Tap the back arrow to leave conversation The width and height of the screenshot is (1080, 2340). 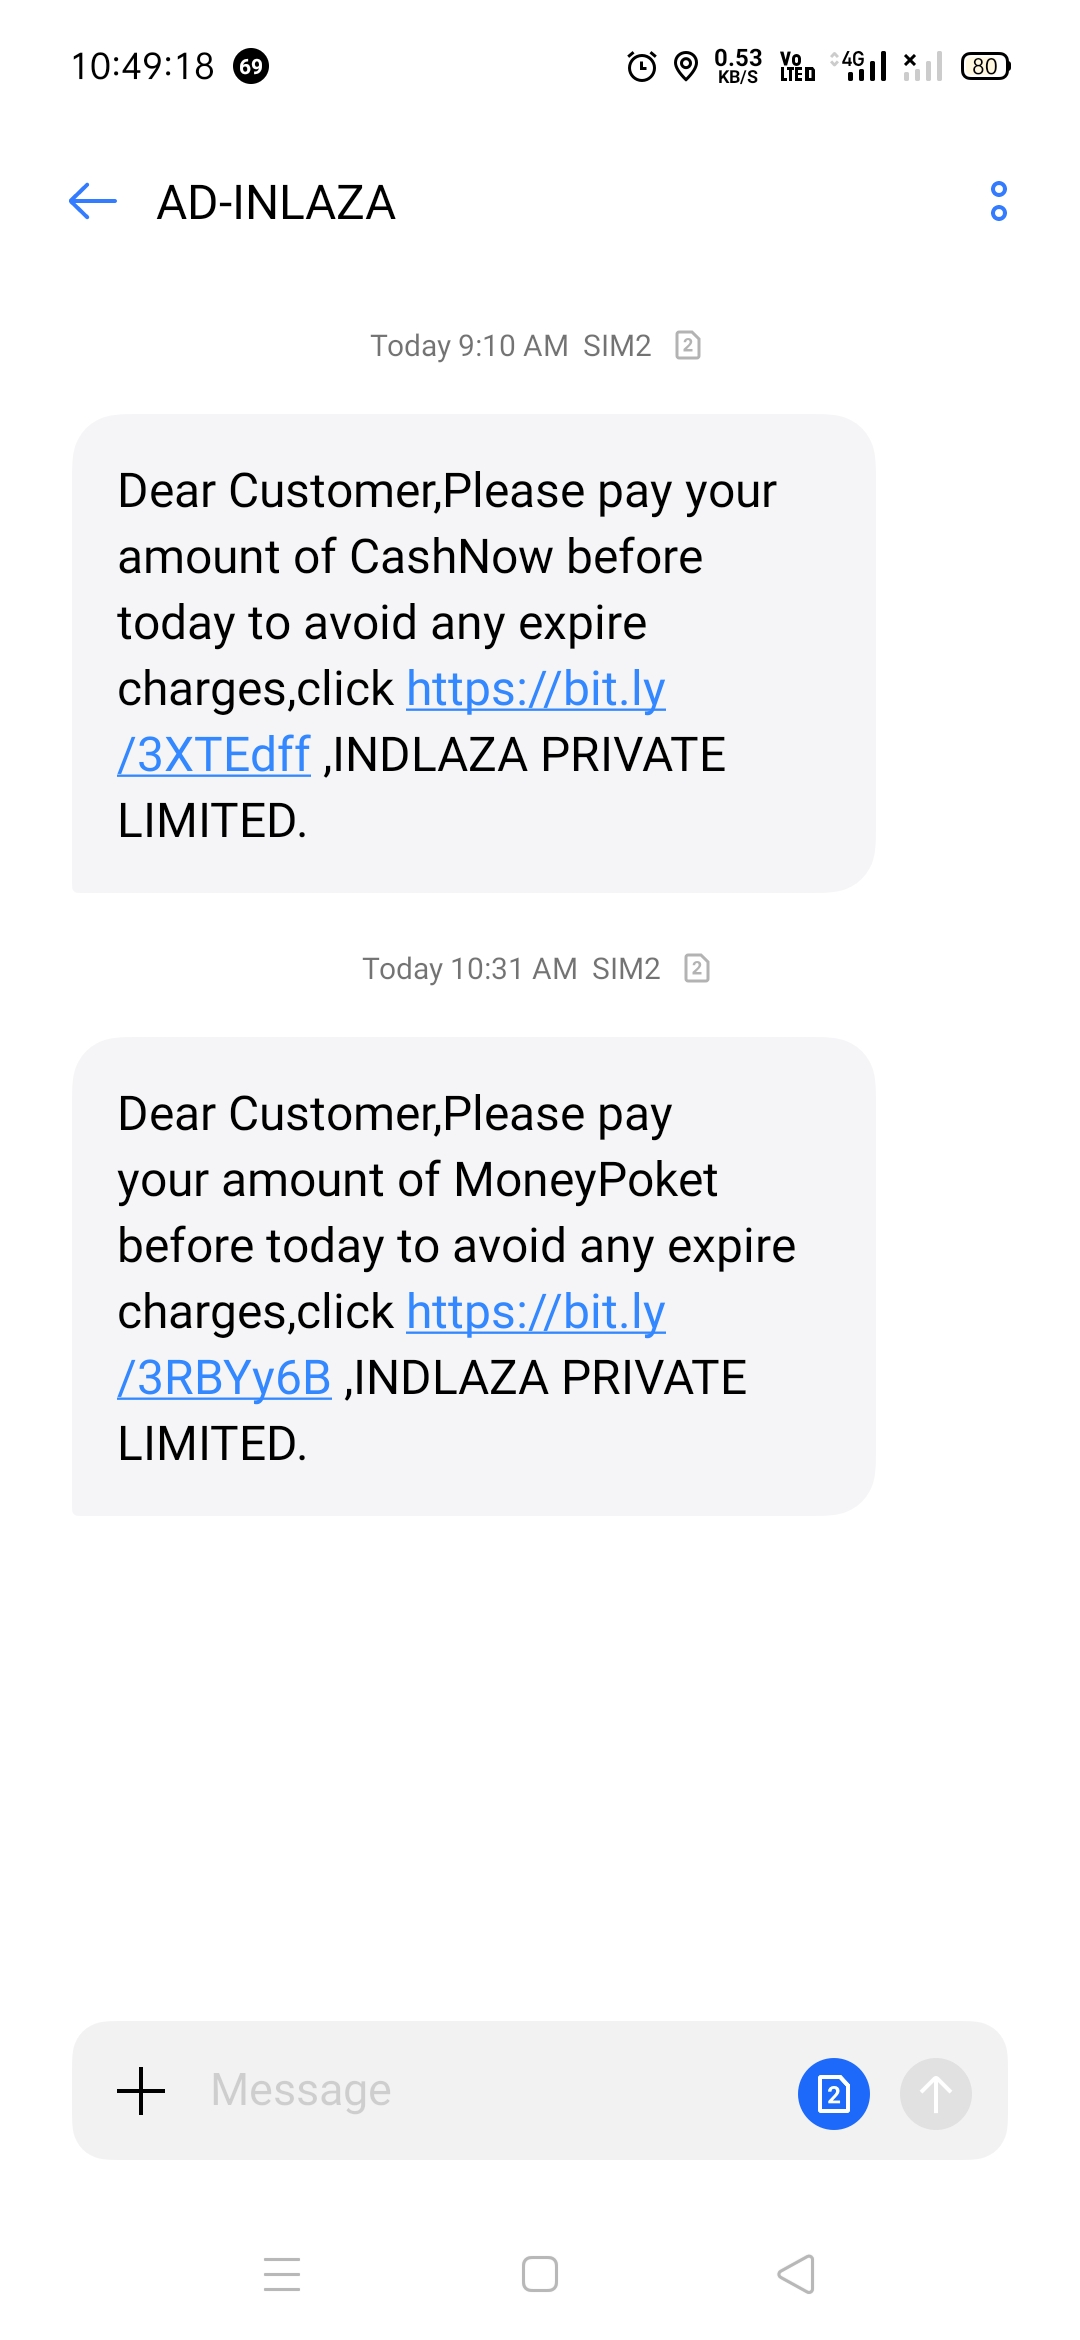[93, 201]
